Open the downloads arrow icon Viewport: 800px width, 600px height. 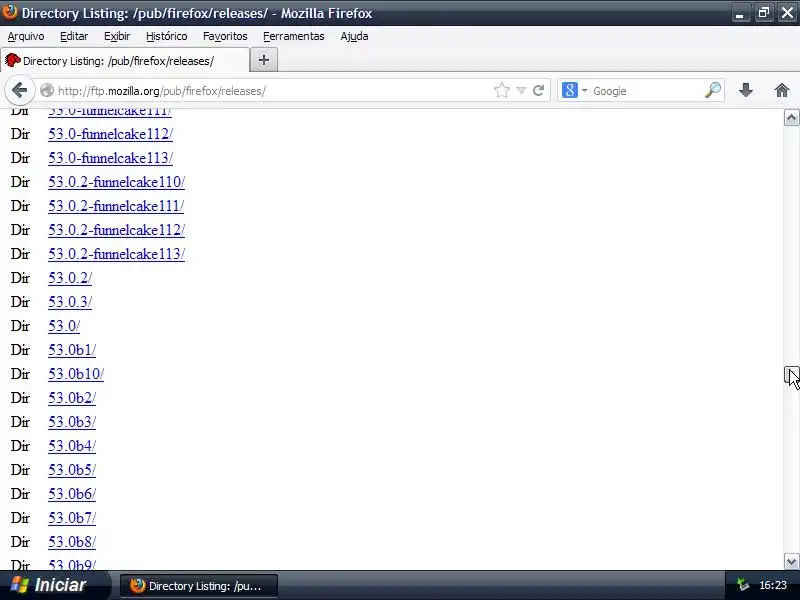coord(745,91)
